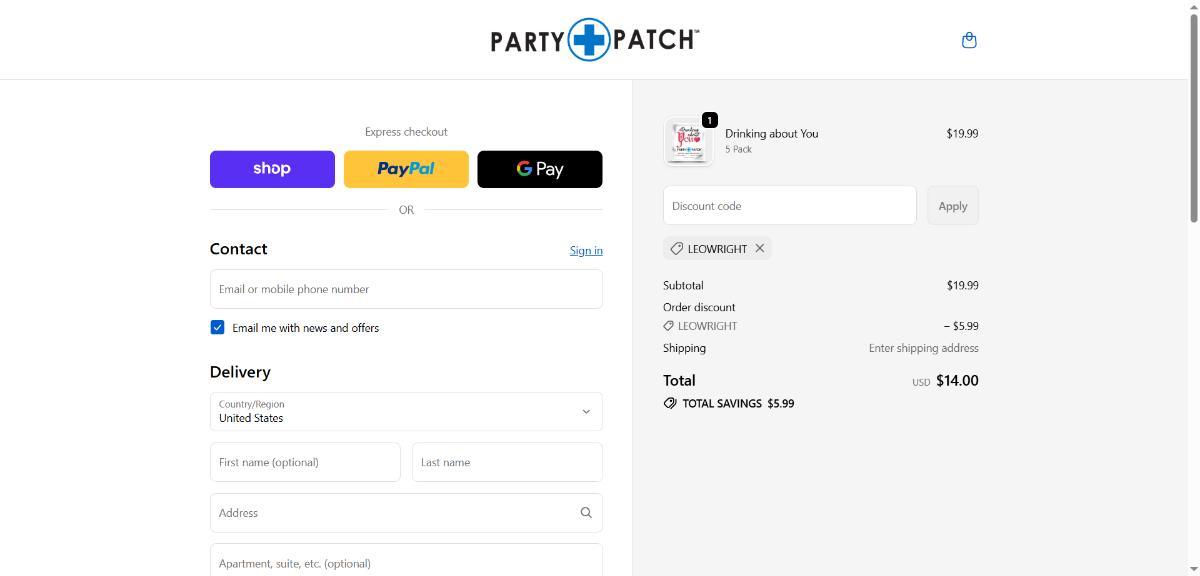
Task: Choose Google Pay express checkout
Action: tap(540, 169)
